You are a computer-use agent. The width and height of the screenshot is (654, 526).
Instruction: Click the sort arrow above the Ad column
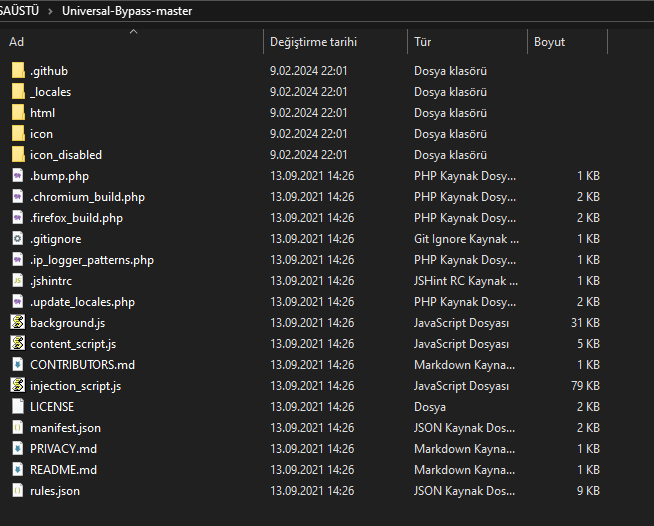pyautogui.click(x=133, y=31)
